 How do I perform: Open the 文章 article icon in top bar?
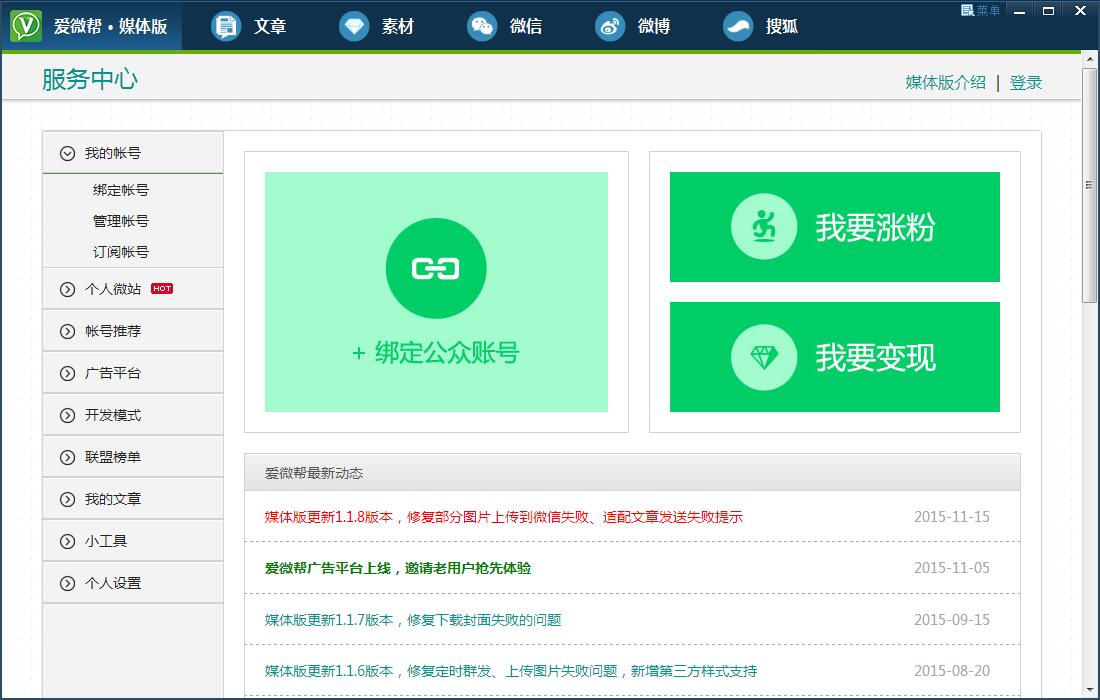click(226, 26)
